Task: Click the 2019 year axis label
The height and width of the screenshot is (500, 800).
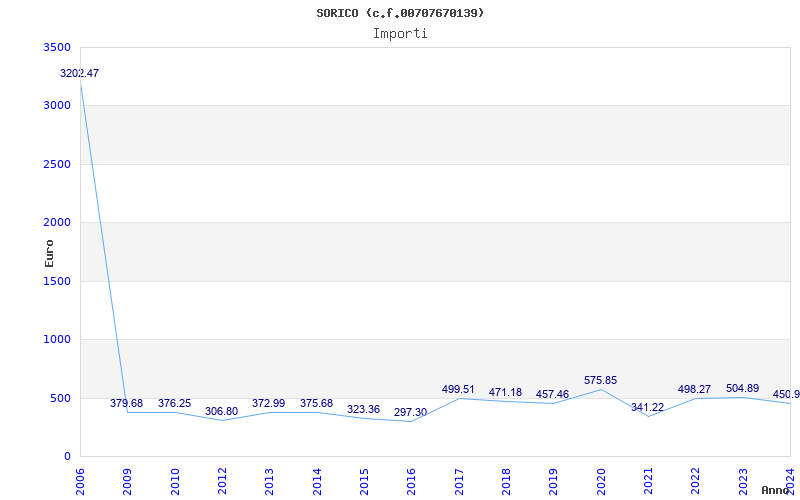Action: [x=554, y=481]
